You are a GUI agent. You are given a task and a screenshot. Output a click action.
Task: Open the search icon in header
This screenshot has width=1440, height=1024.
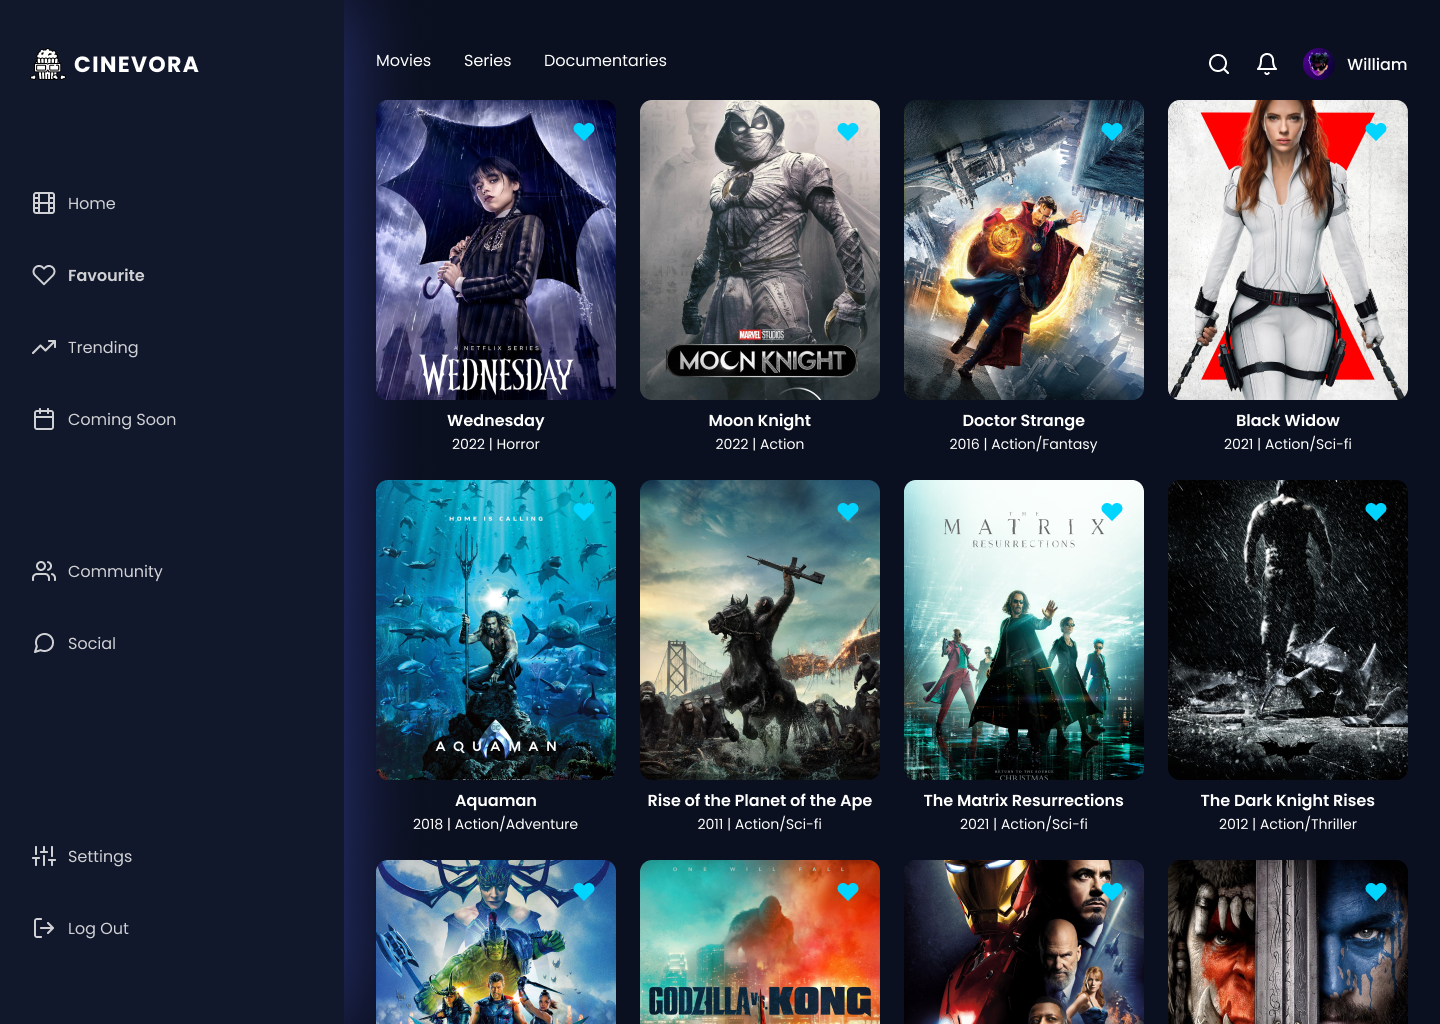click(x=1219, y=64)
